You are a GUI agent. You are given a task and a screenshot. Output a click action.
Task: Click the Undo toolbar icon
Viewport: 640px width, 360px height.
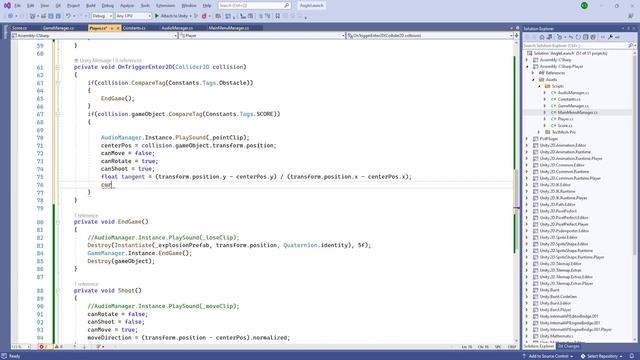68,16
